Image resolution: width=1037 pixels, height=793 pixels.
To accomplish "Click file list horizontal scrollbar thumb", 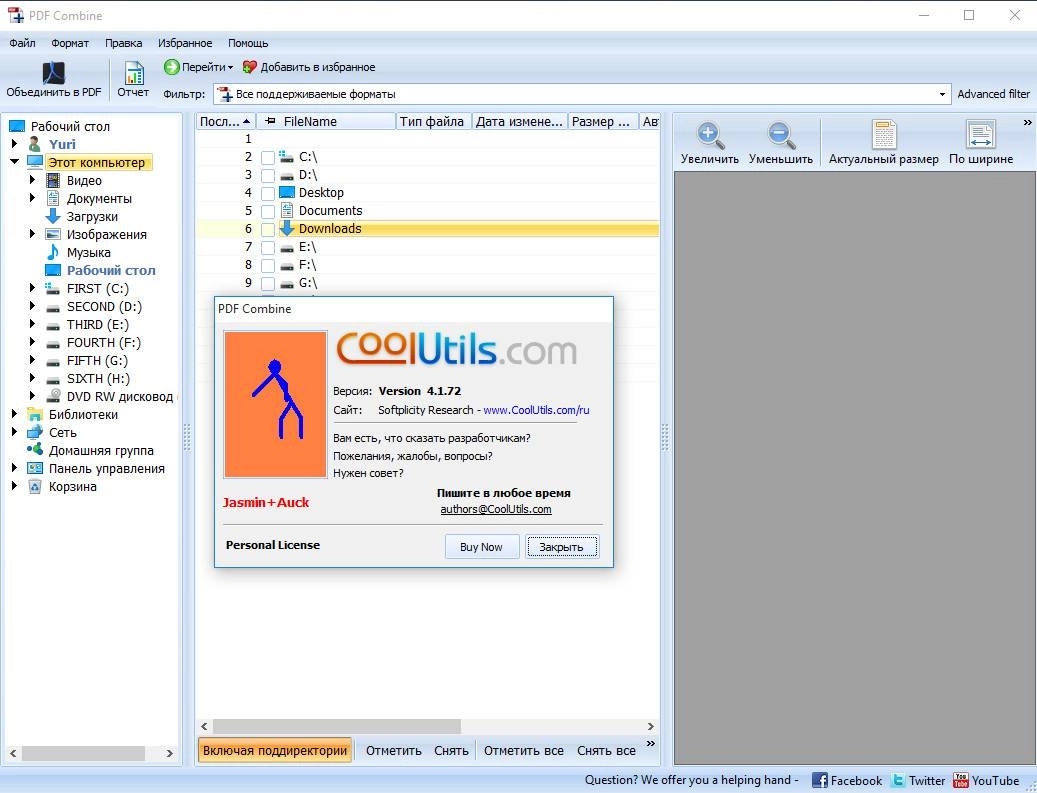I will tap(337, 726).
